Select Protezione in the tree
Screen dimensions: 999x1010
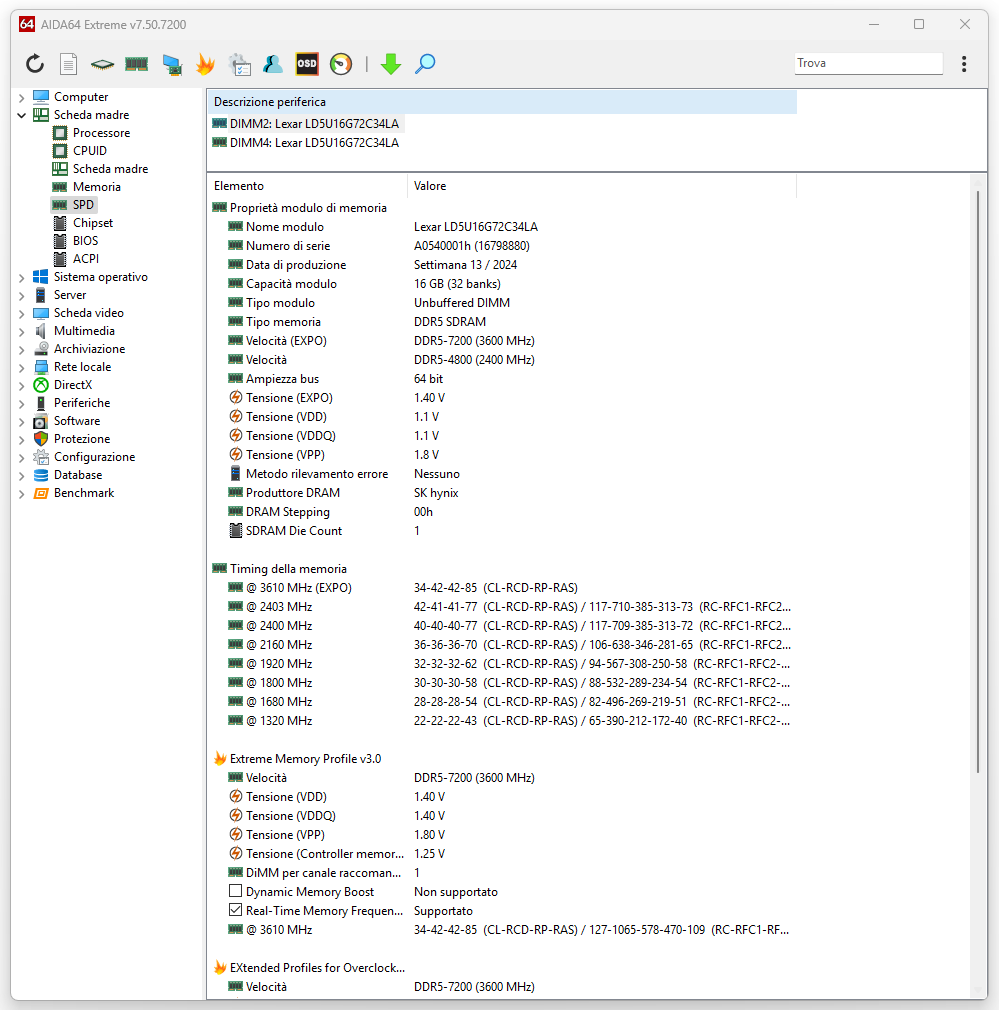coord(82,439)
